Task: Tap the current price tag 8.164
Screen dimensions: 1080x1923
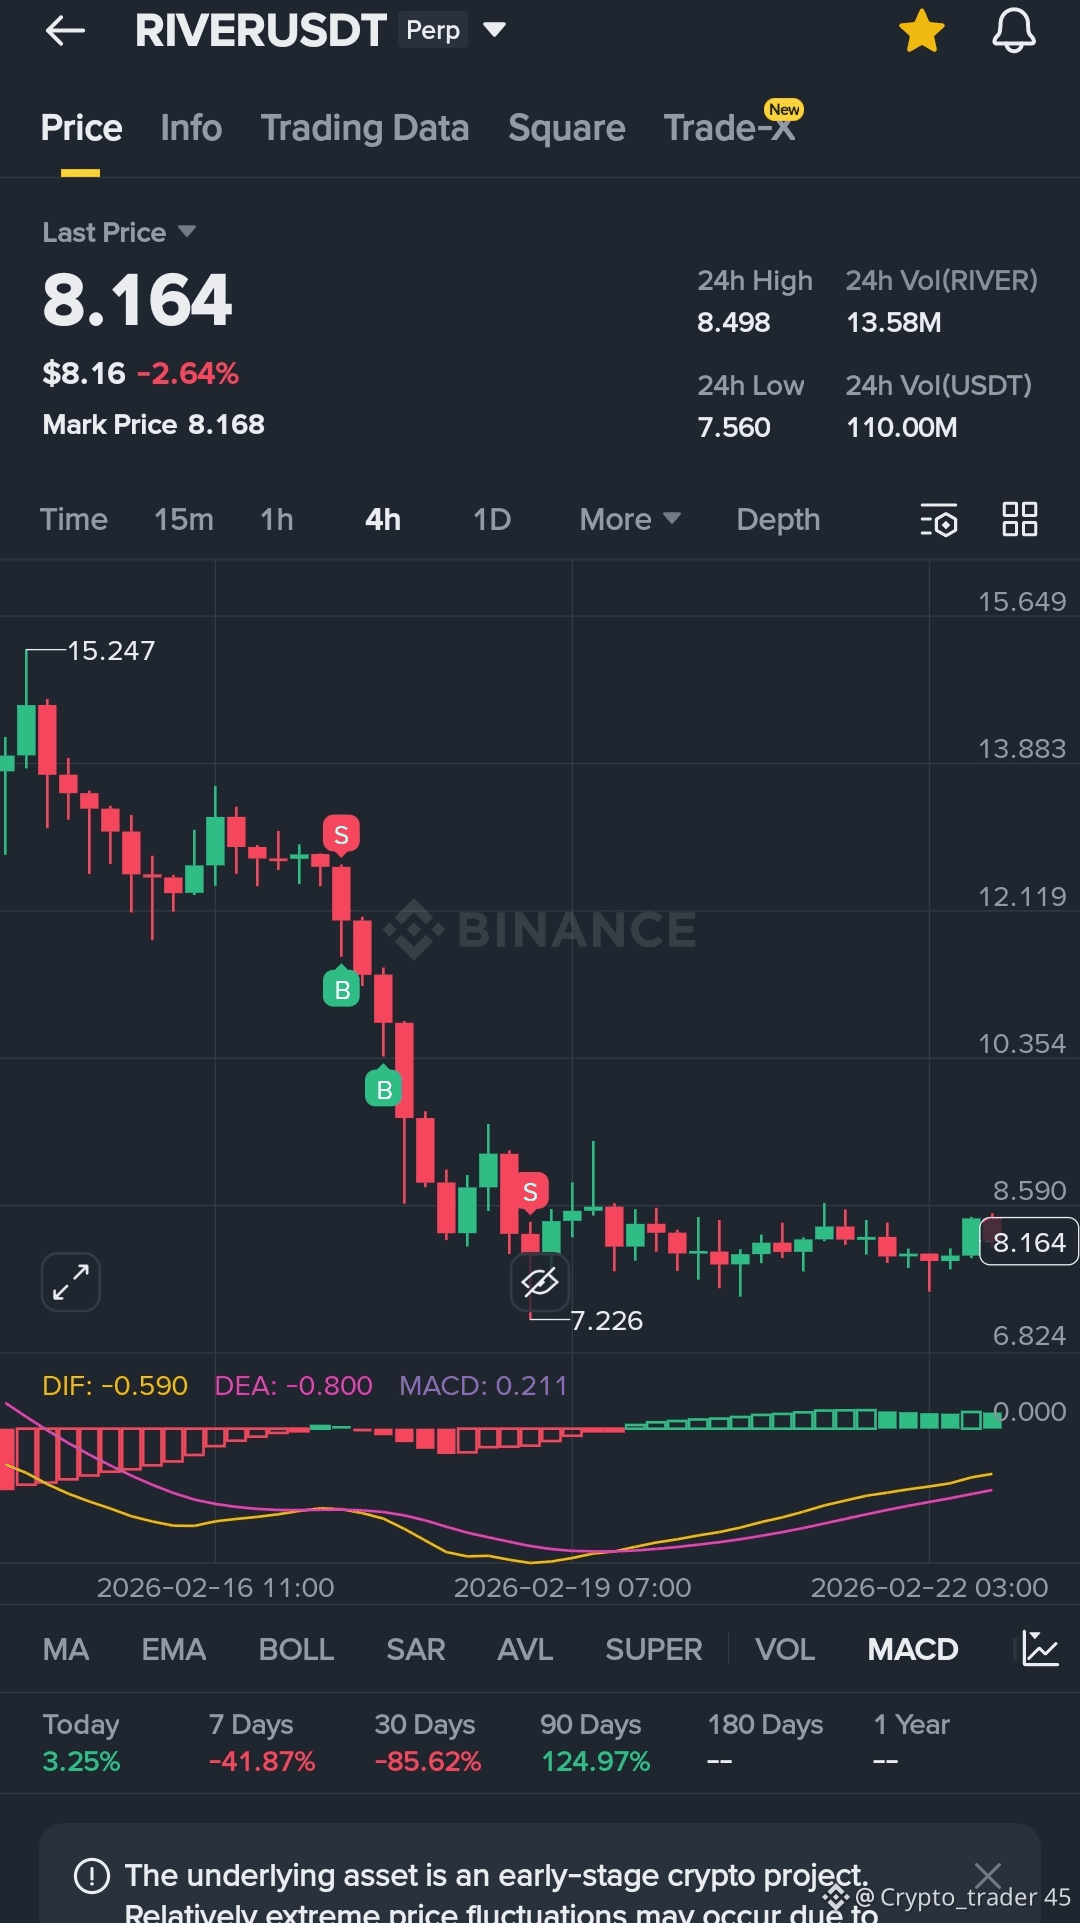Action: (1028, 1242)
